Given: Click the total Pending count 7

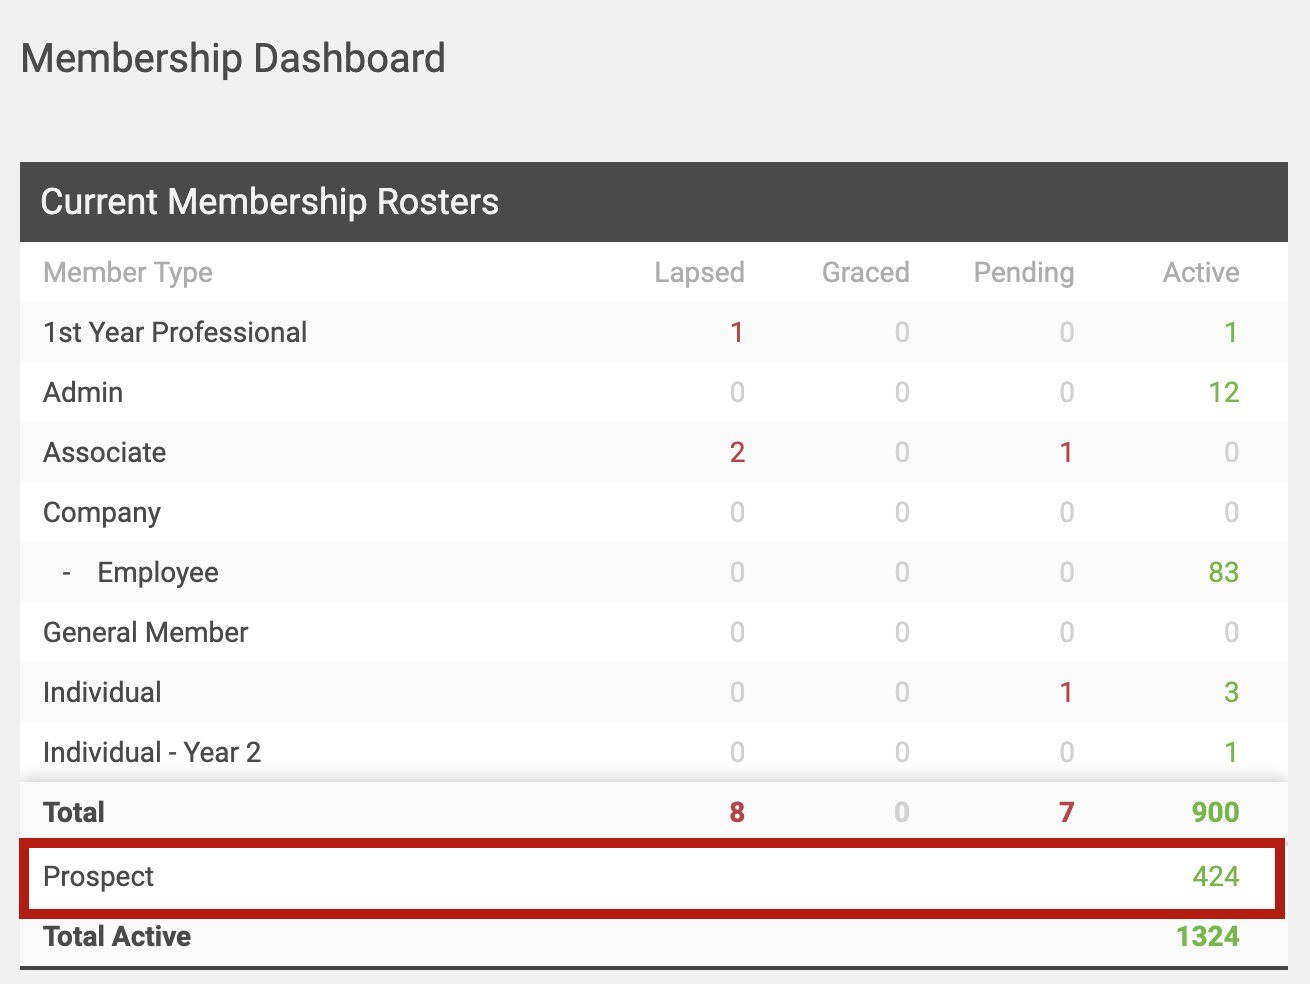Looking at the screenshot, I should [x=1066, y=812].
